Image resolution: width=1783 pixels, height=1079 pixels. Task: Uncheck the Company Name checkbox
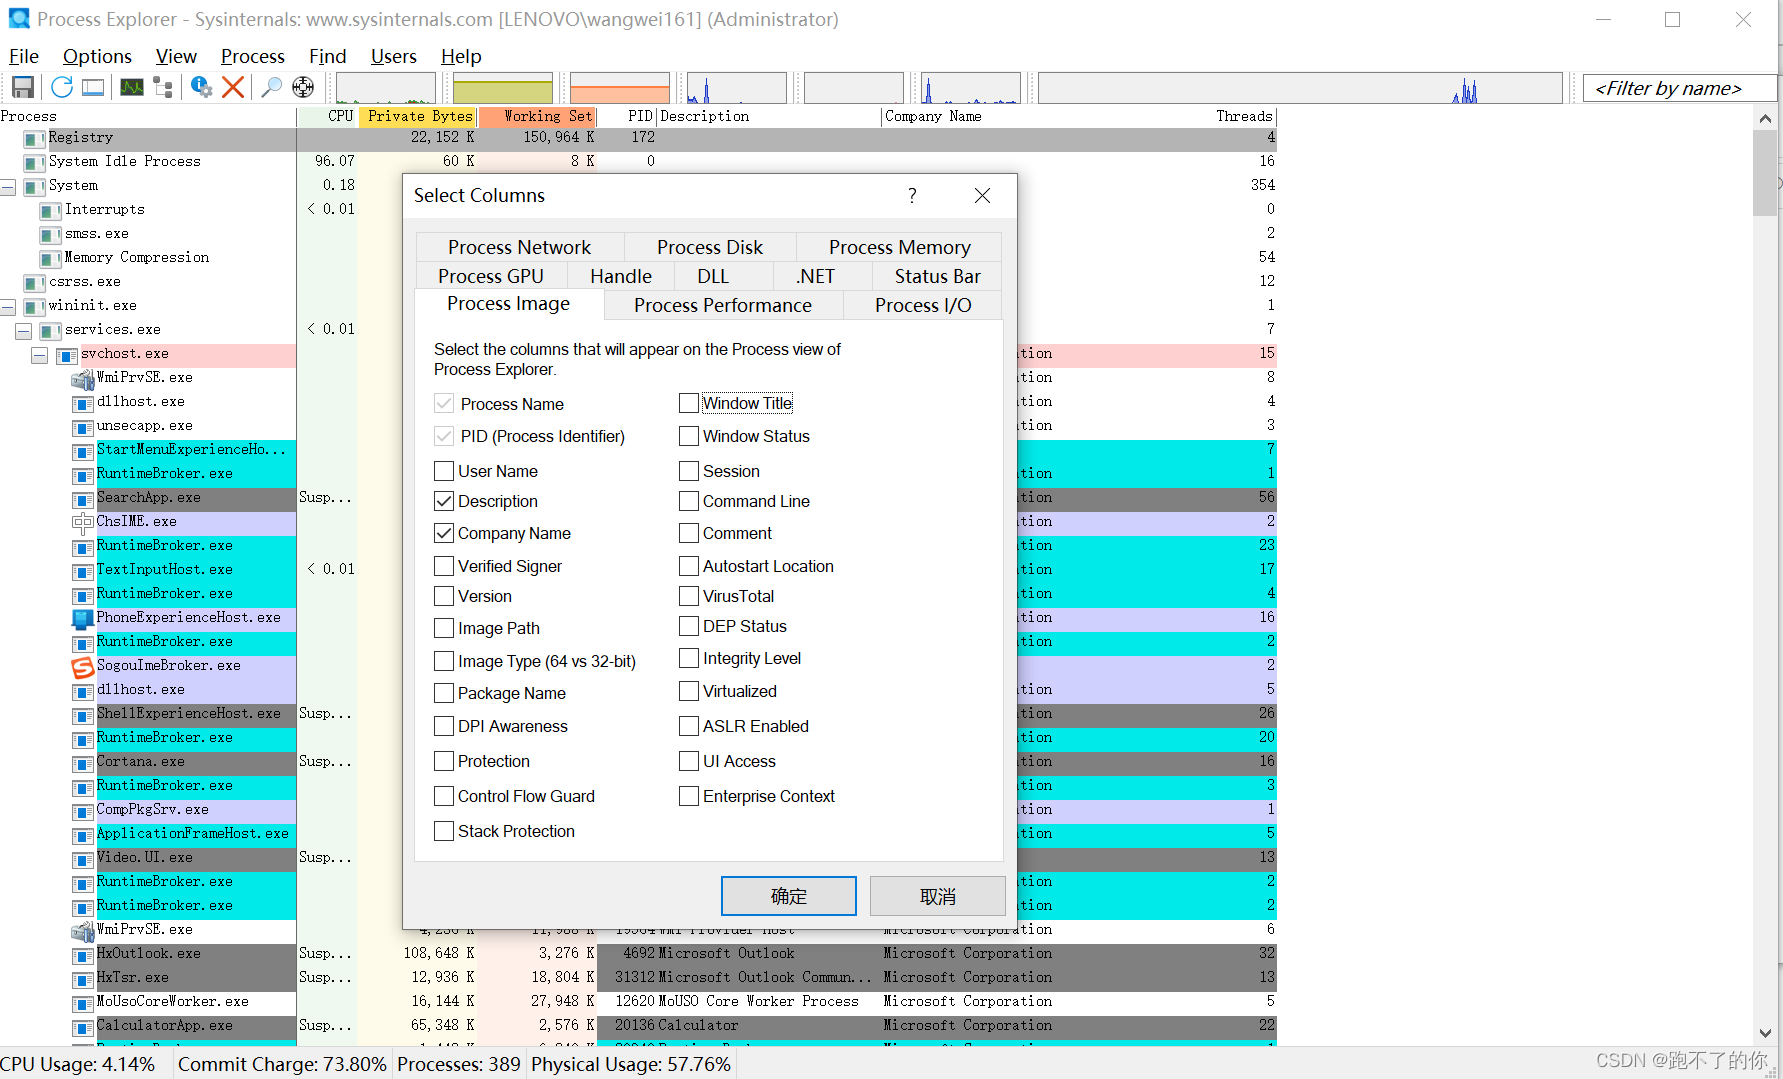pos(444,533)
